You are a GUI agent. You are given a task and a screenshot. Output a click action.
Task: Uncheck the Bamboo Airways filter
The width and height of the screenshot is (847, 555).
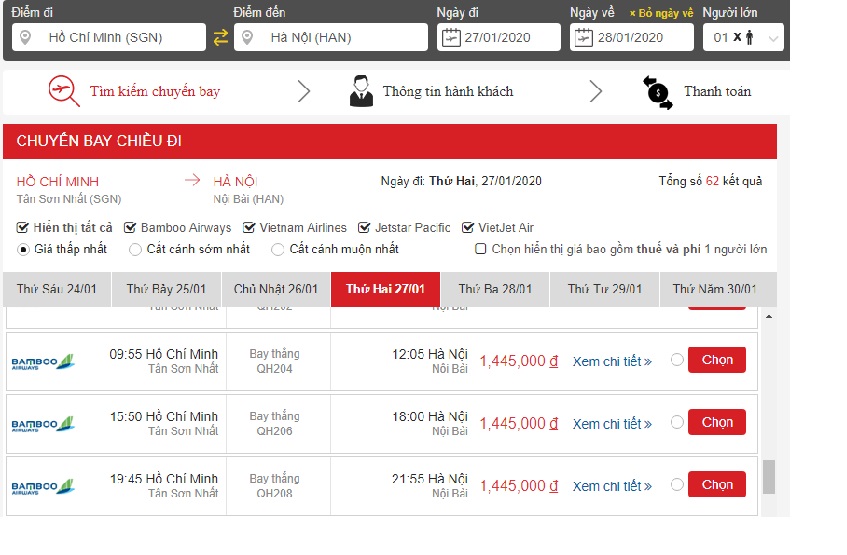pyautogui.click(x=130, y=228)
